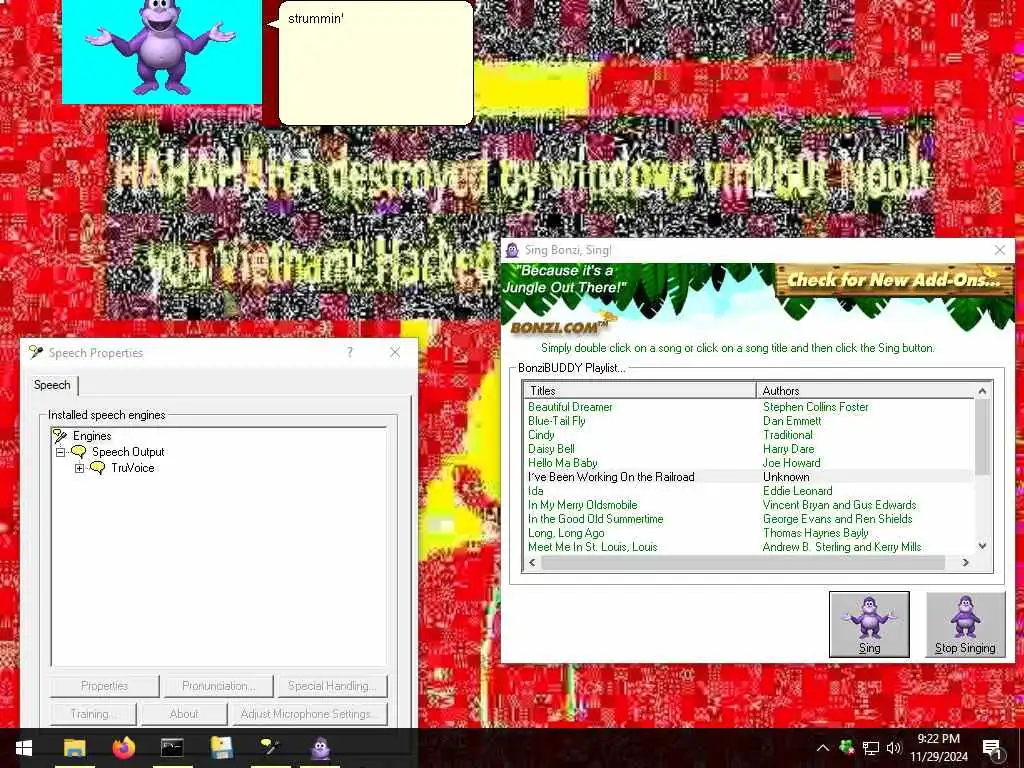This screenshot has width=1024, height=768.
Task: Click author Harry Dare
Action: (x=788, y=449)
